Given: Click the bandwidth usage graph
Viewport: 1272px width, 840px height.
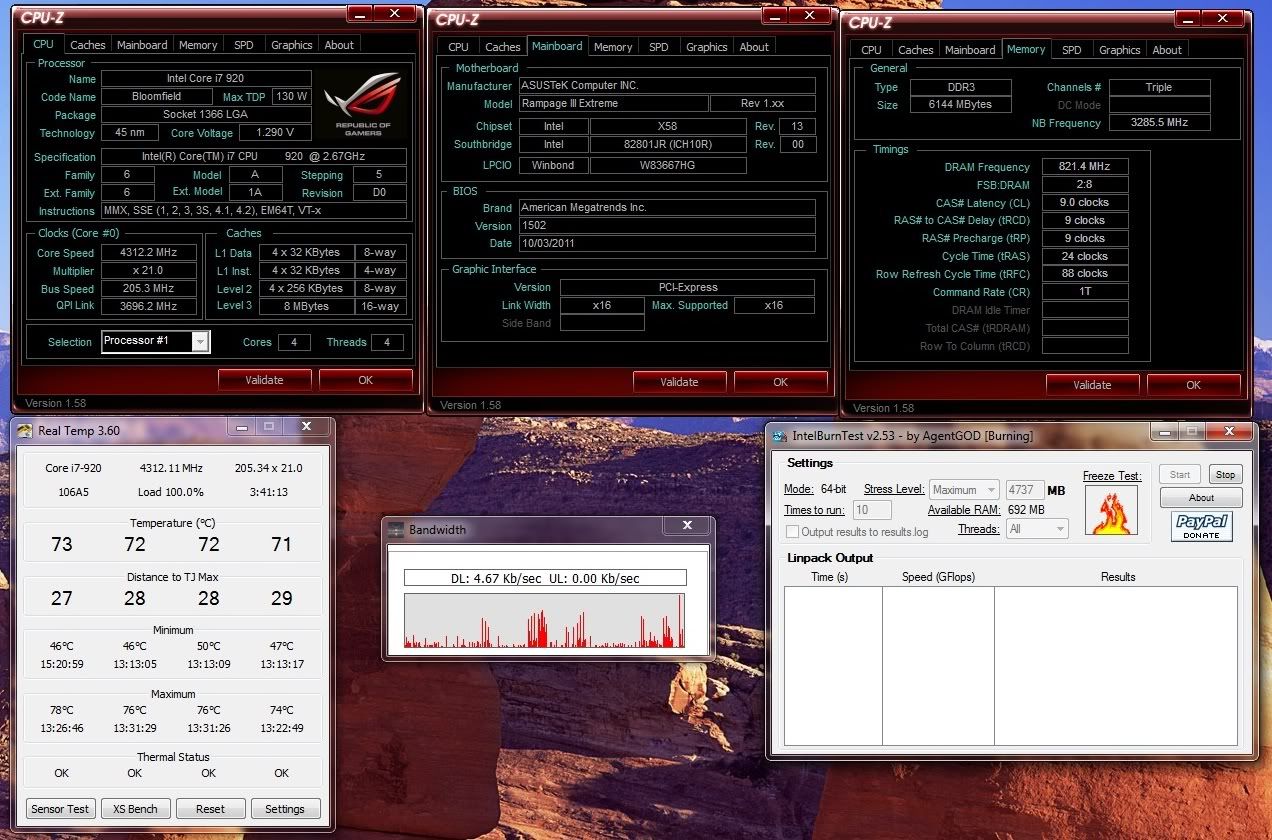Looking at the screenshot, I should tap(545, 621).
